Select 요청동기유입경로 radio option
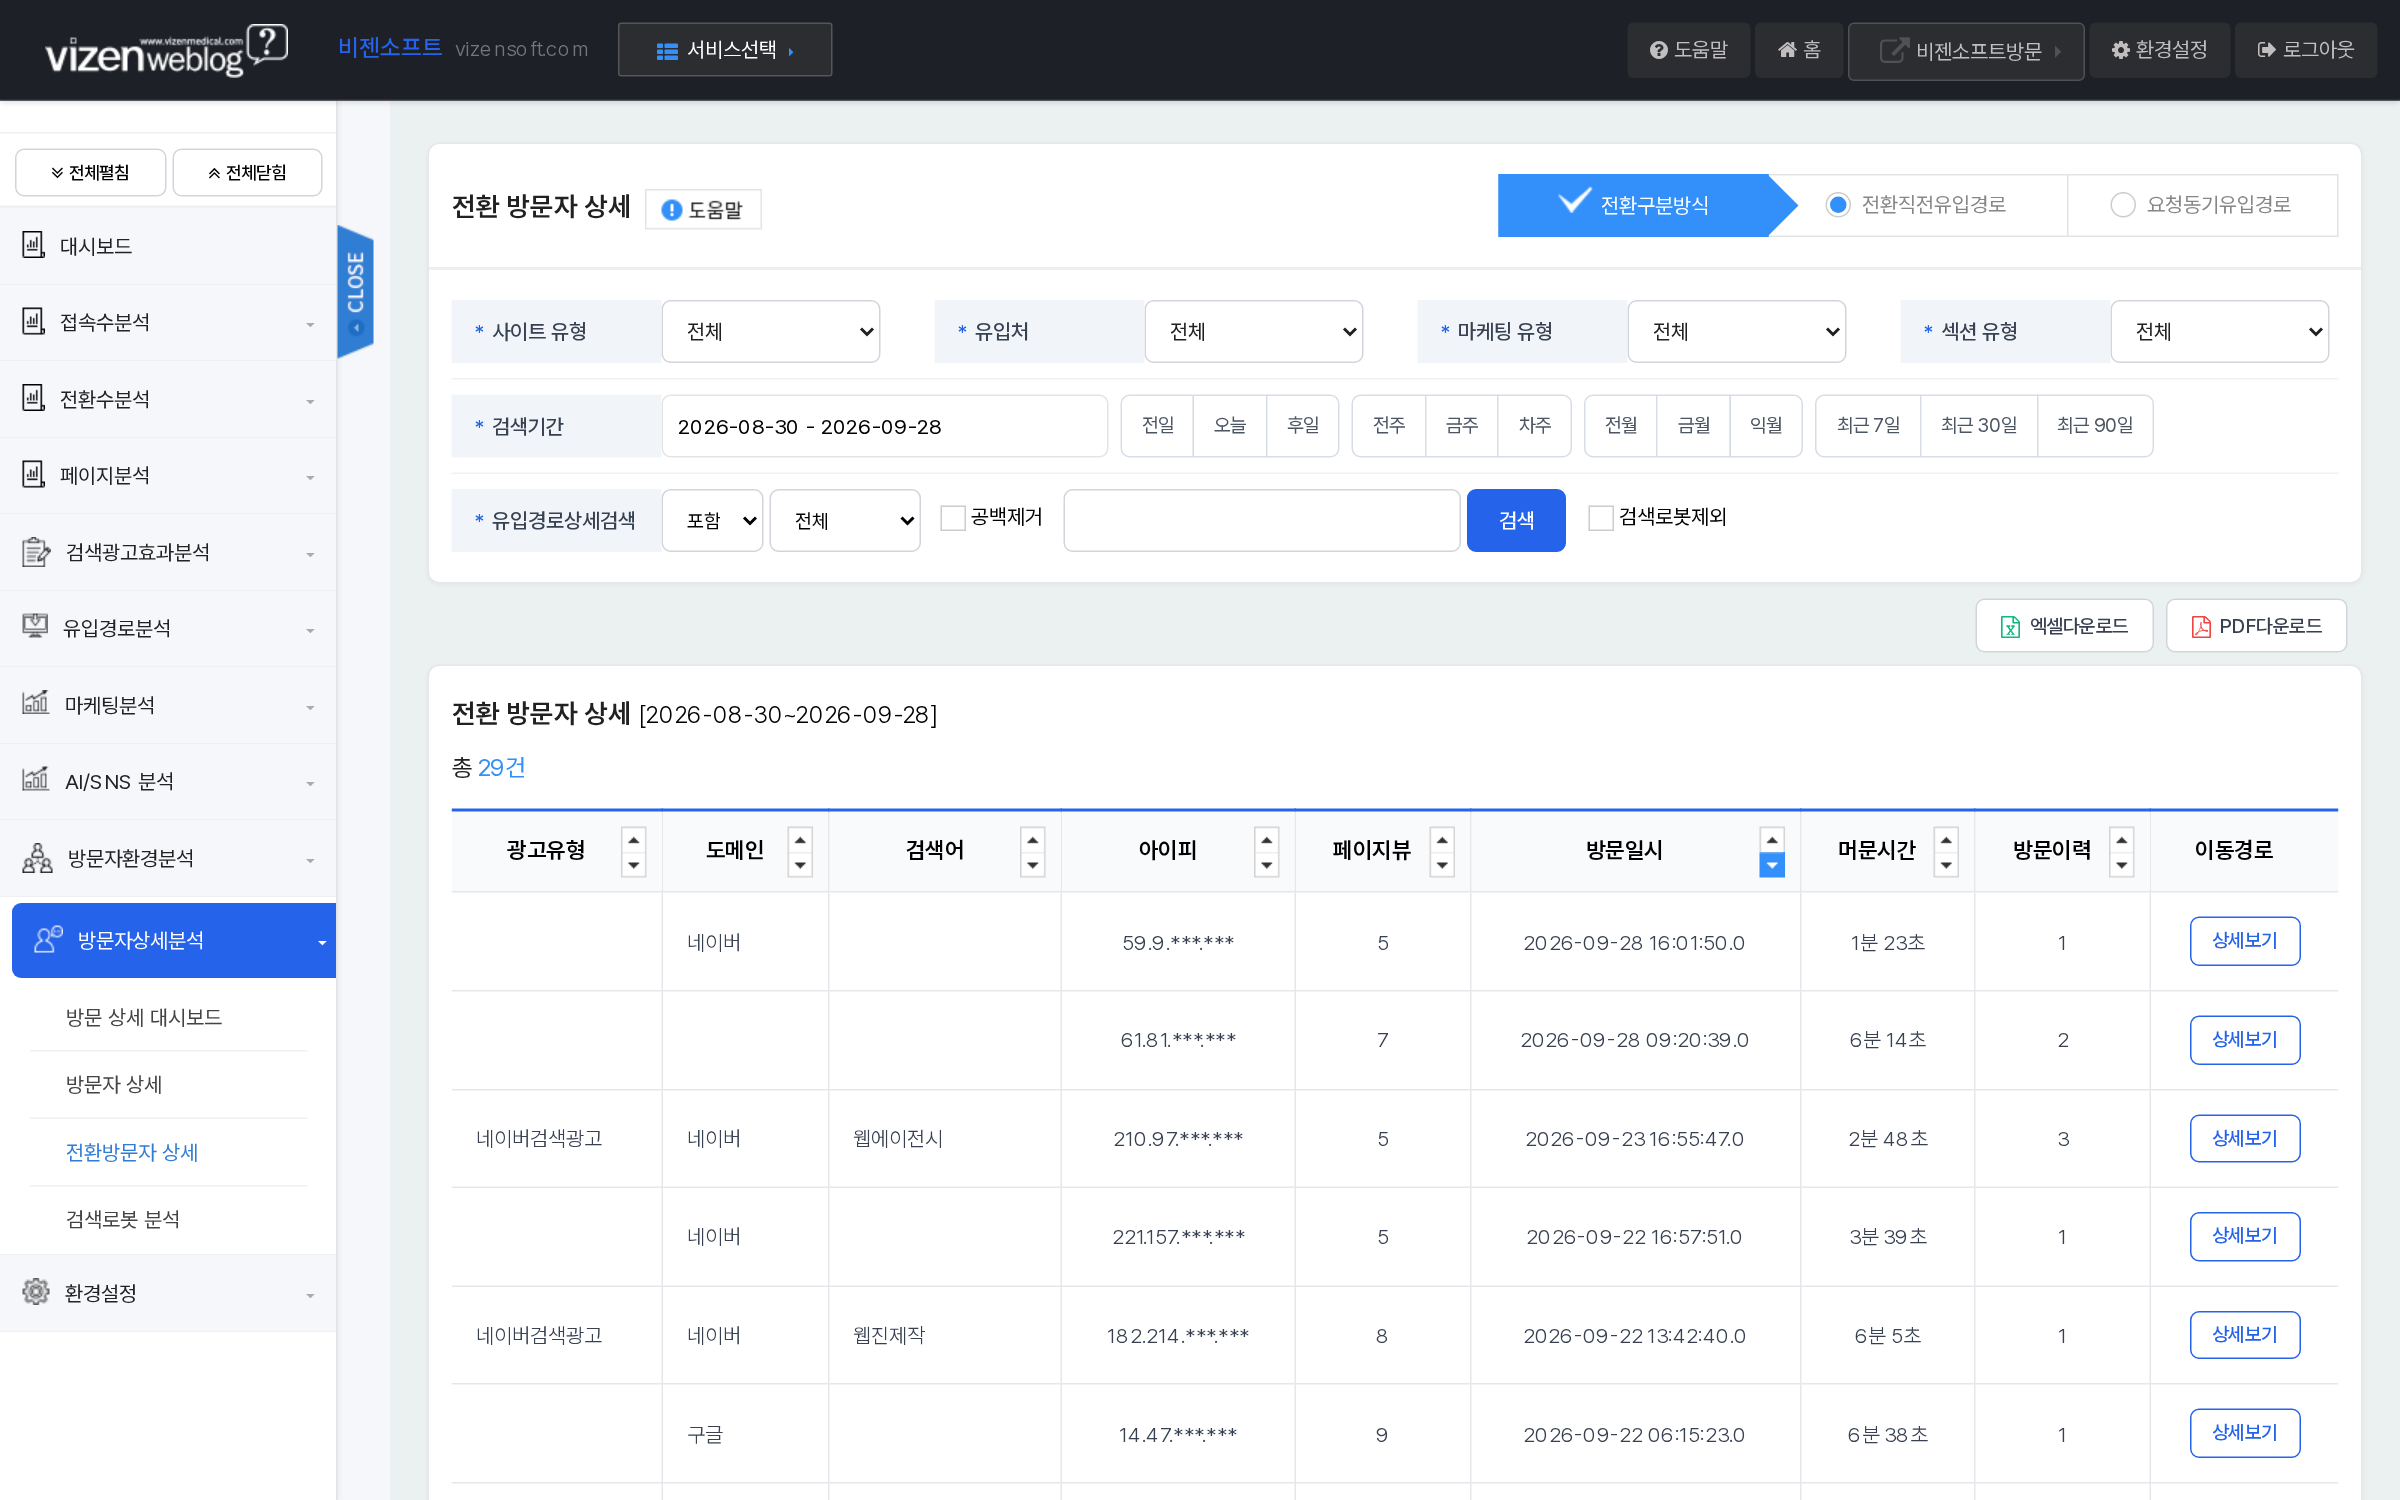The width and height of the screenshot is (2400, 1500). pyautogui.click(x=2122, y=205)
